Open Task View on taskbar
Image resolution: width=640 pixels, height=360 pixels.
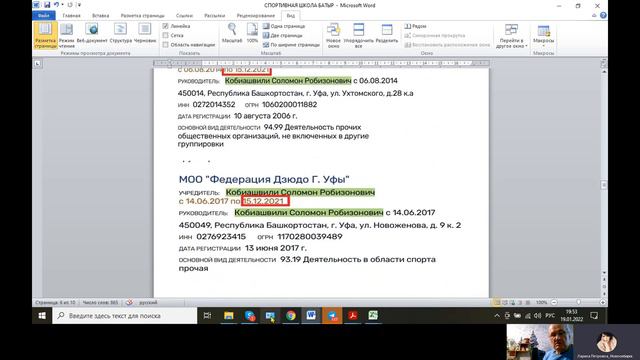pyautogui.click(x=207, y=316)
